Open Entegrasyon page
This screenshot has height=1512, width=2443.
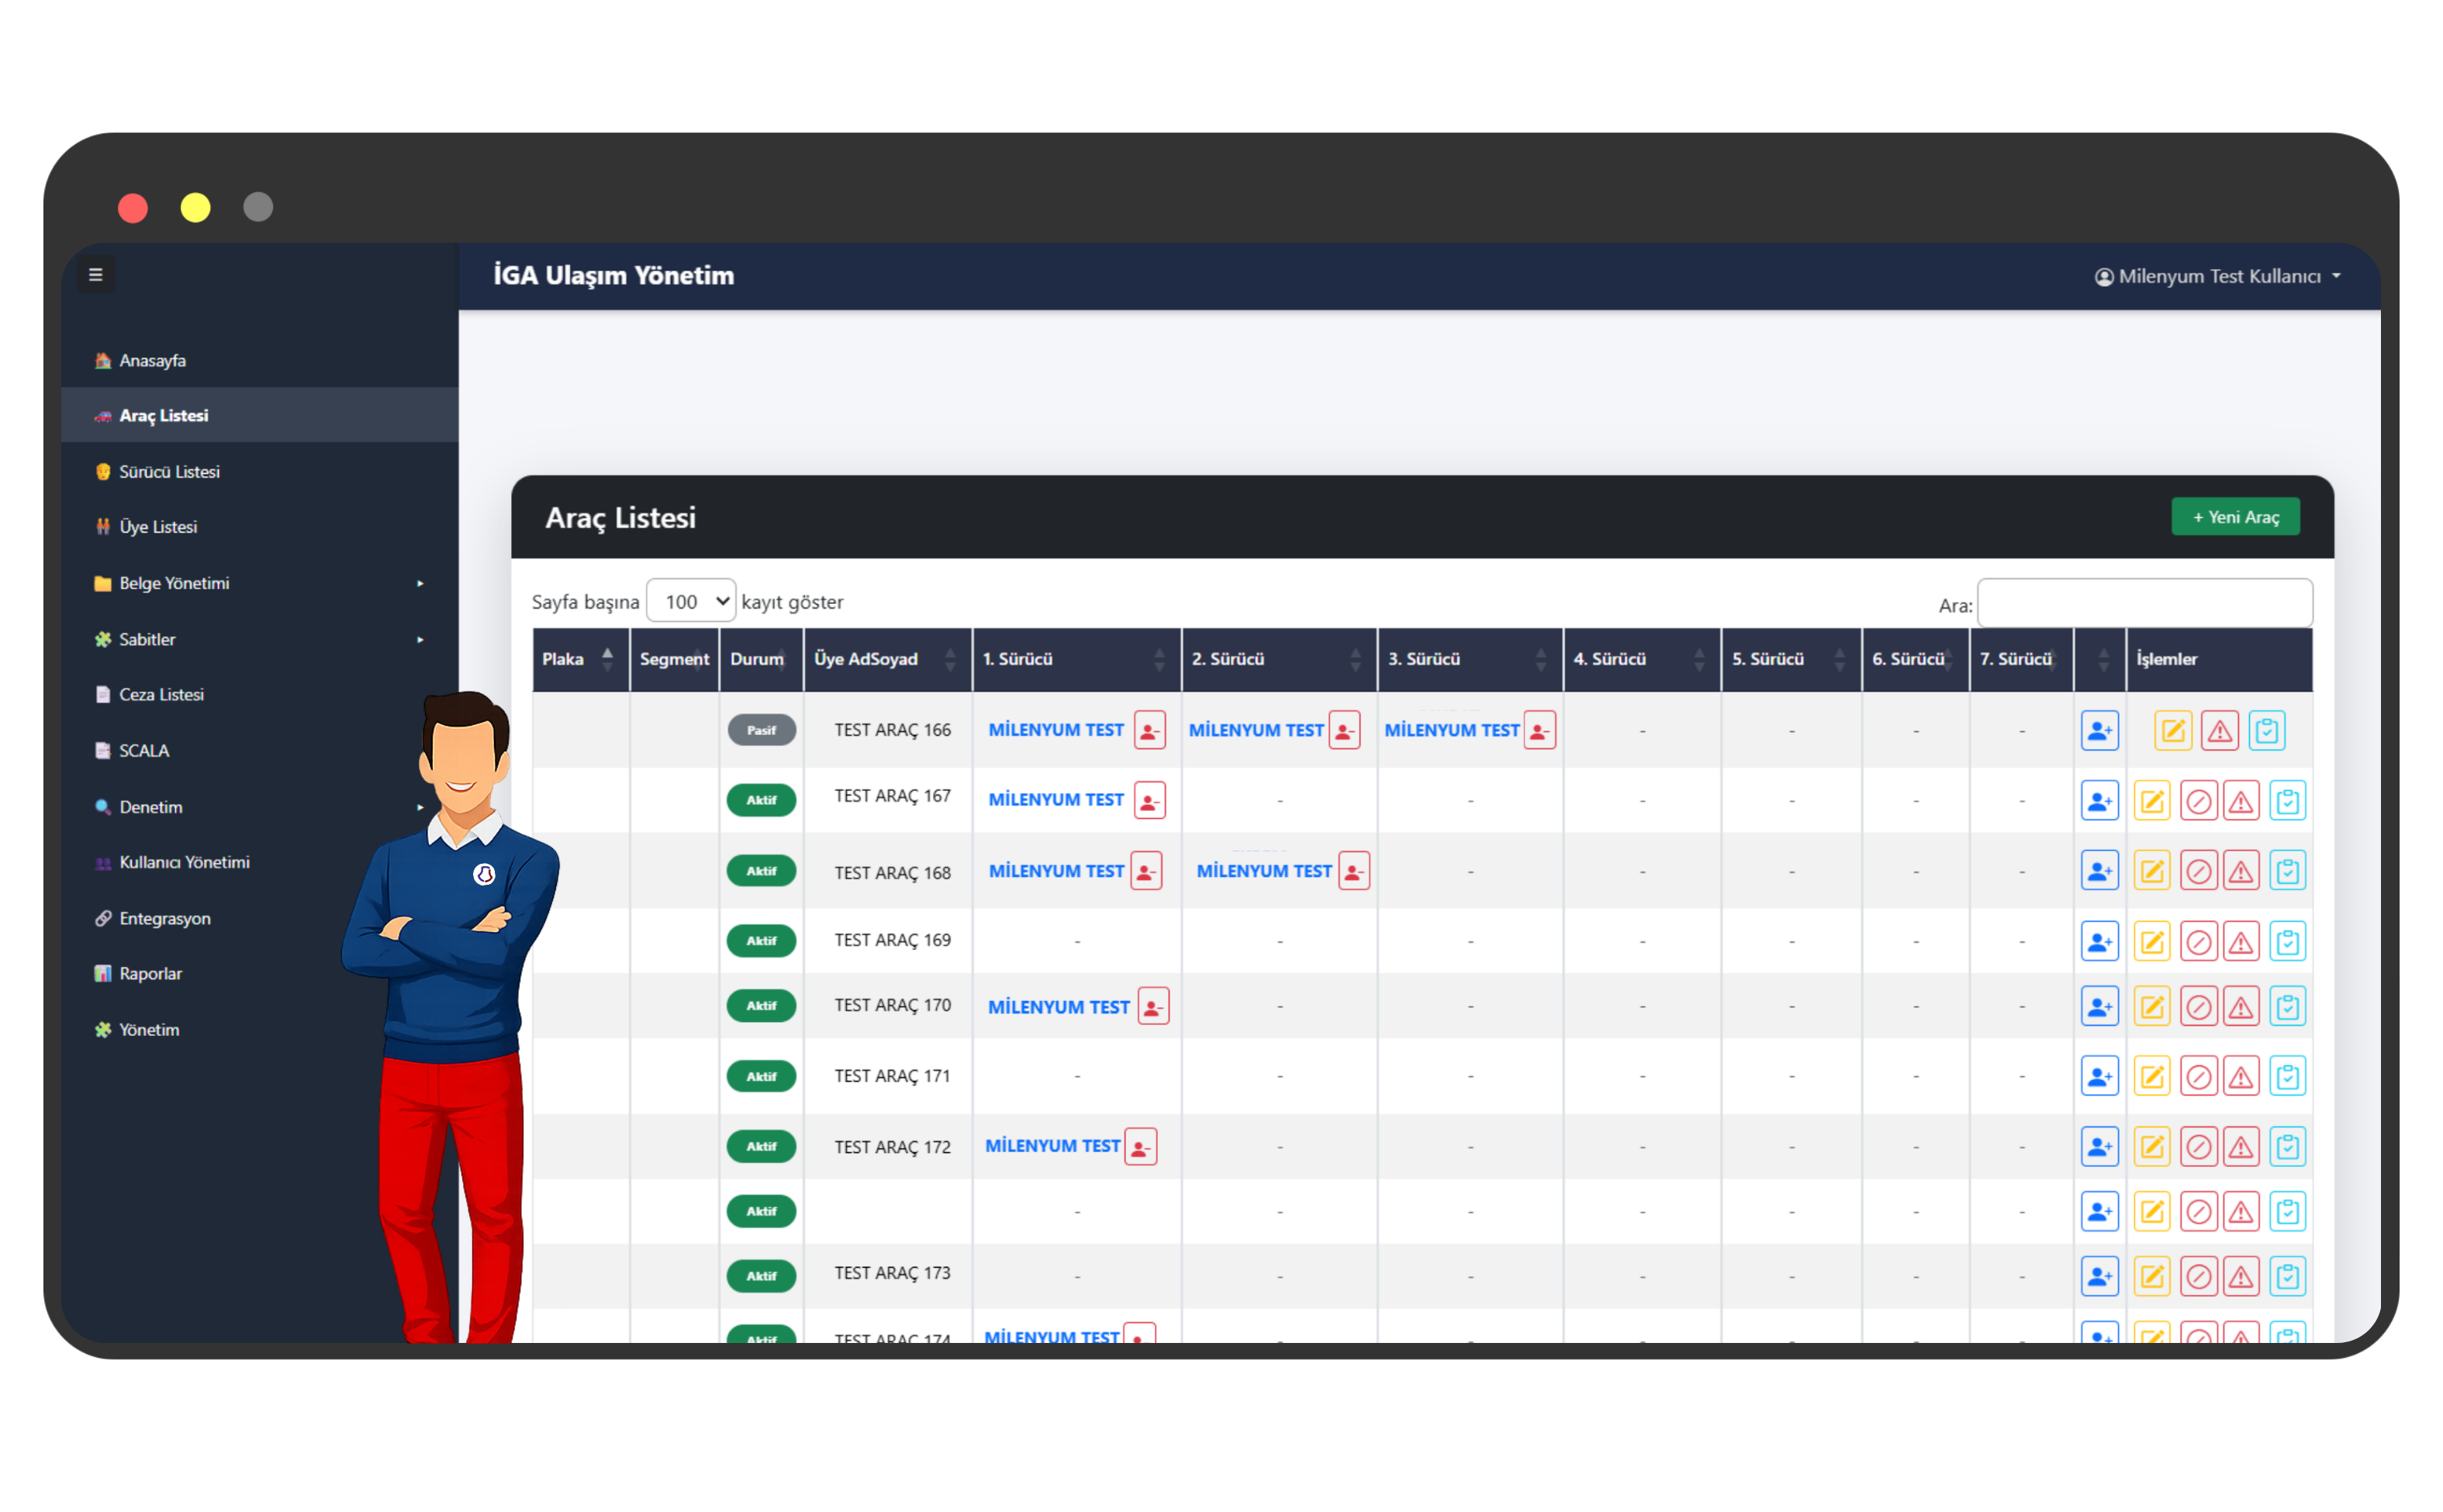point(164,918)
